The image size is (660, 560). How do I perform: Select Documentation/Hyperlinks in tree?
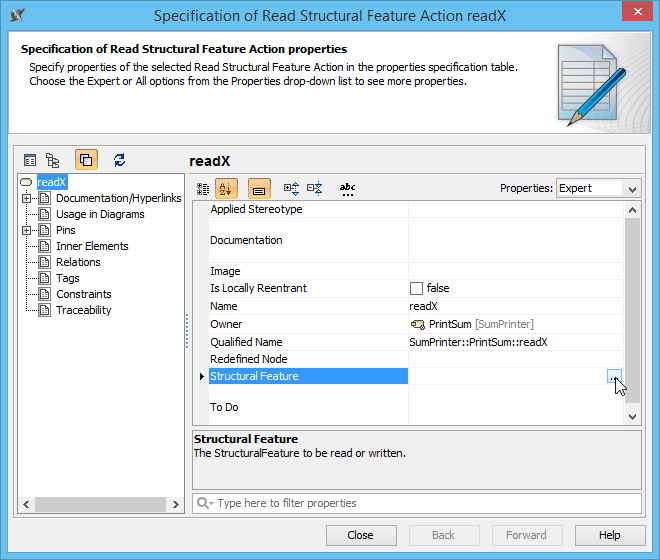coord(119,198)
